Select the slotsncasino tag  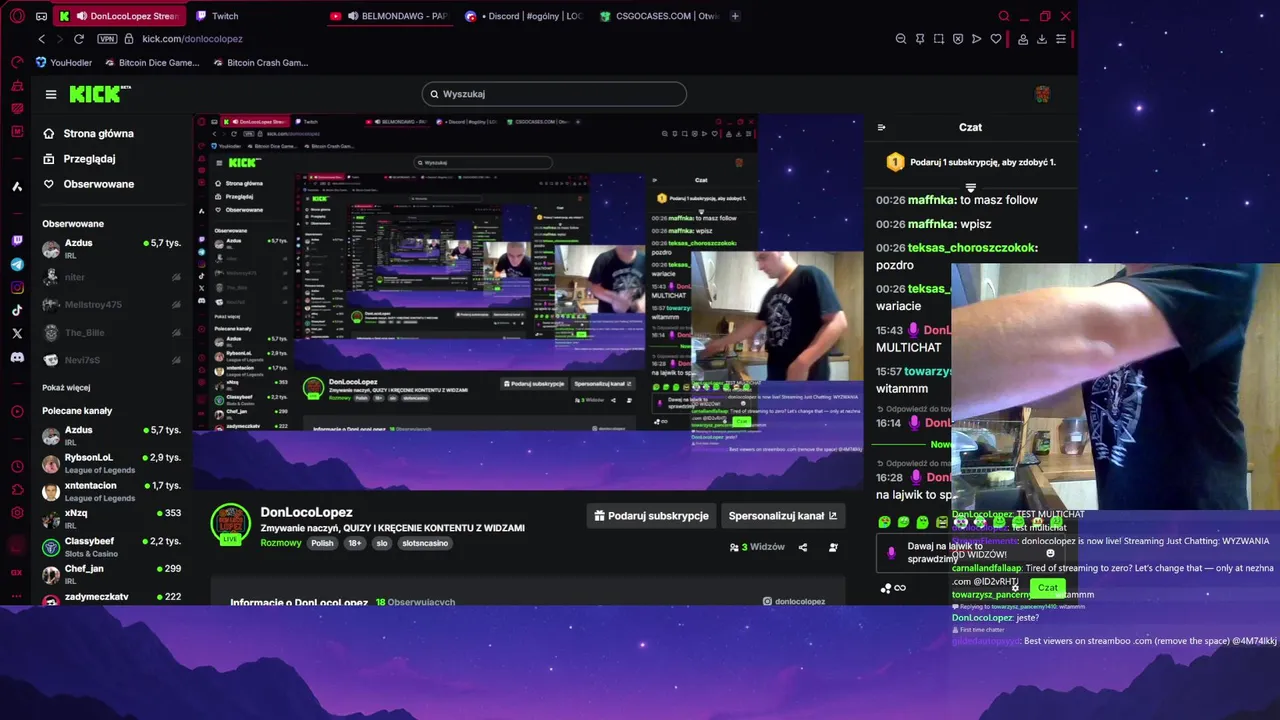(425, 543)
